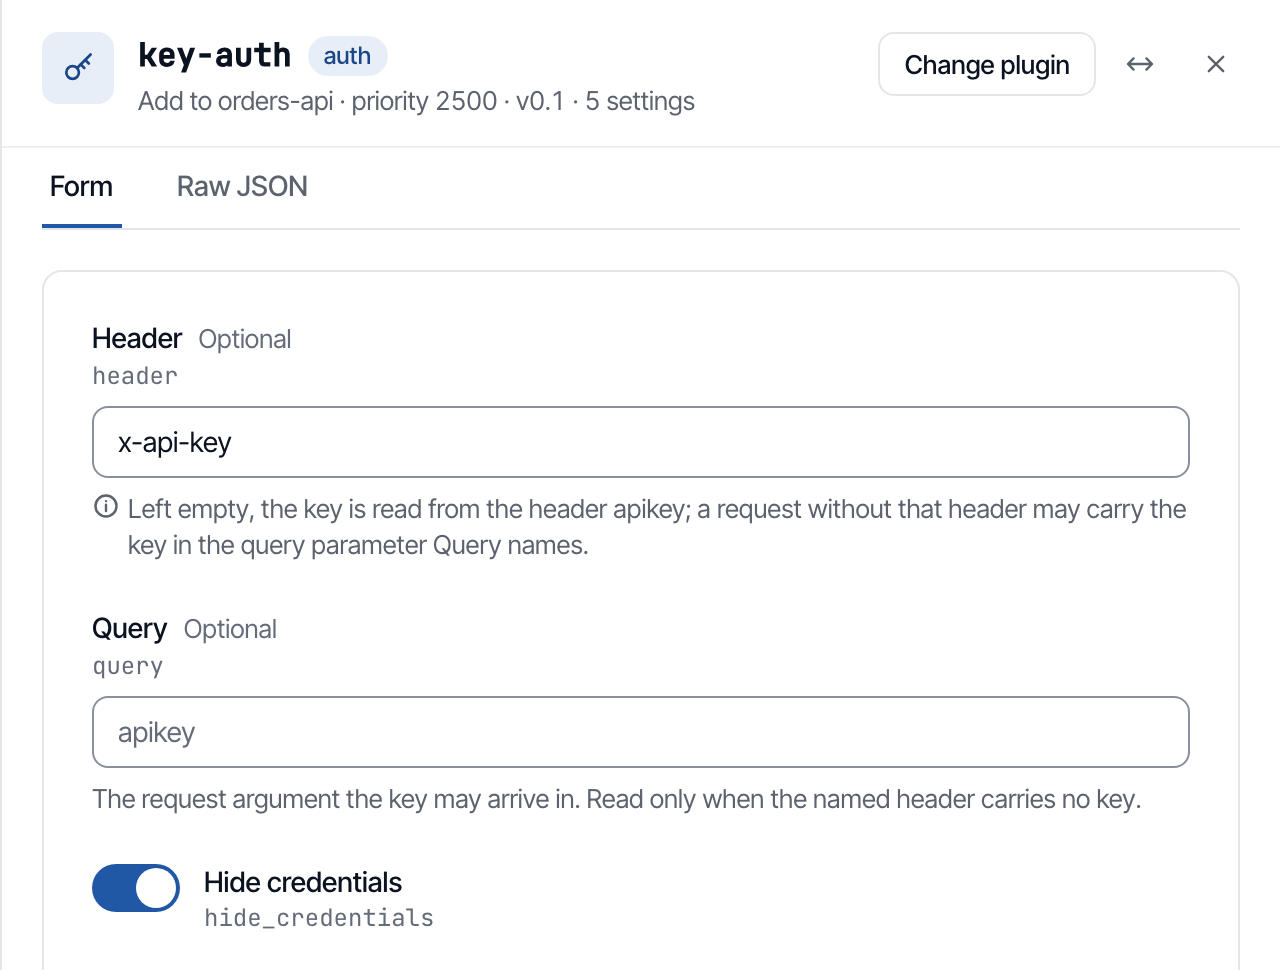Focus the Header field containing x-api-key

pyautogui.click(x=641, y=442)
